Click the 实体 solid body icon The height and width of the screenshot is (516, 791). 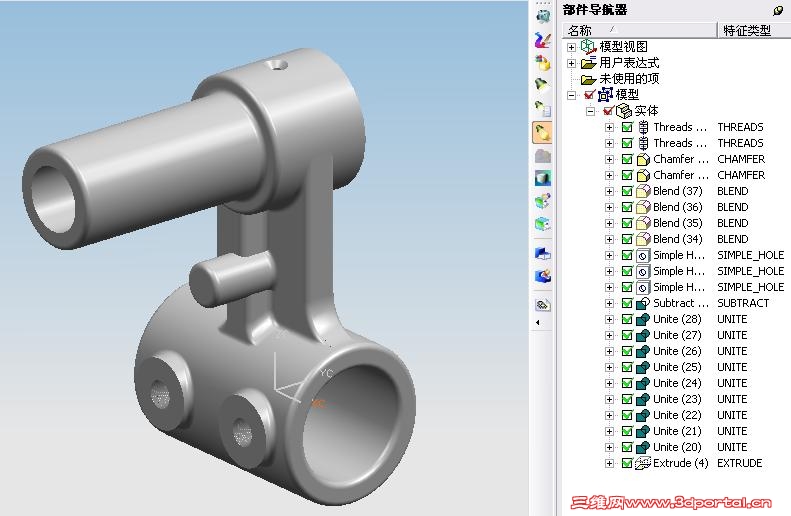624,110
